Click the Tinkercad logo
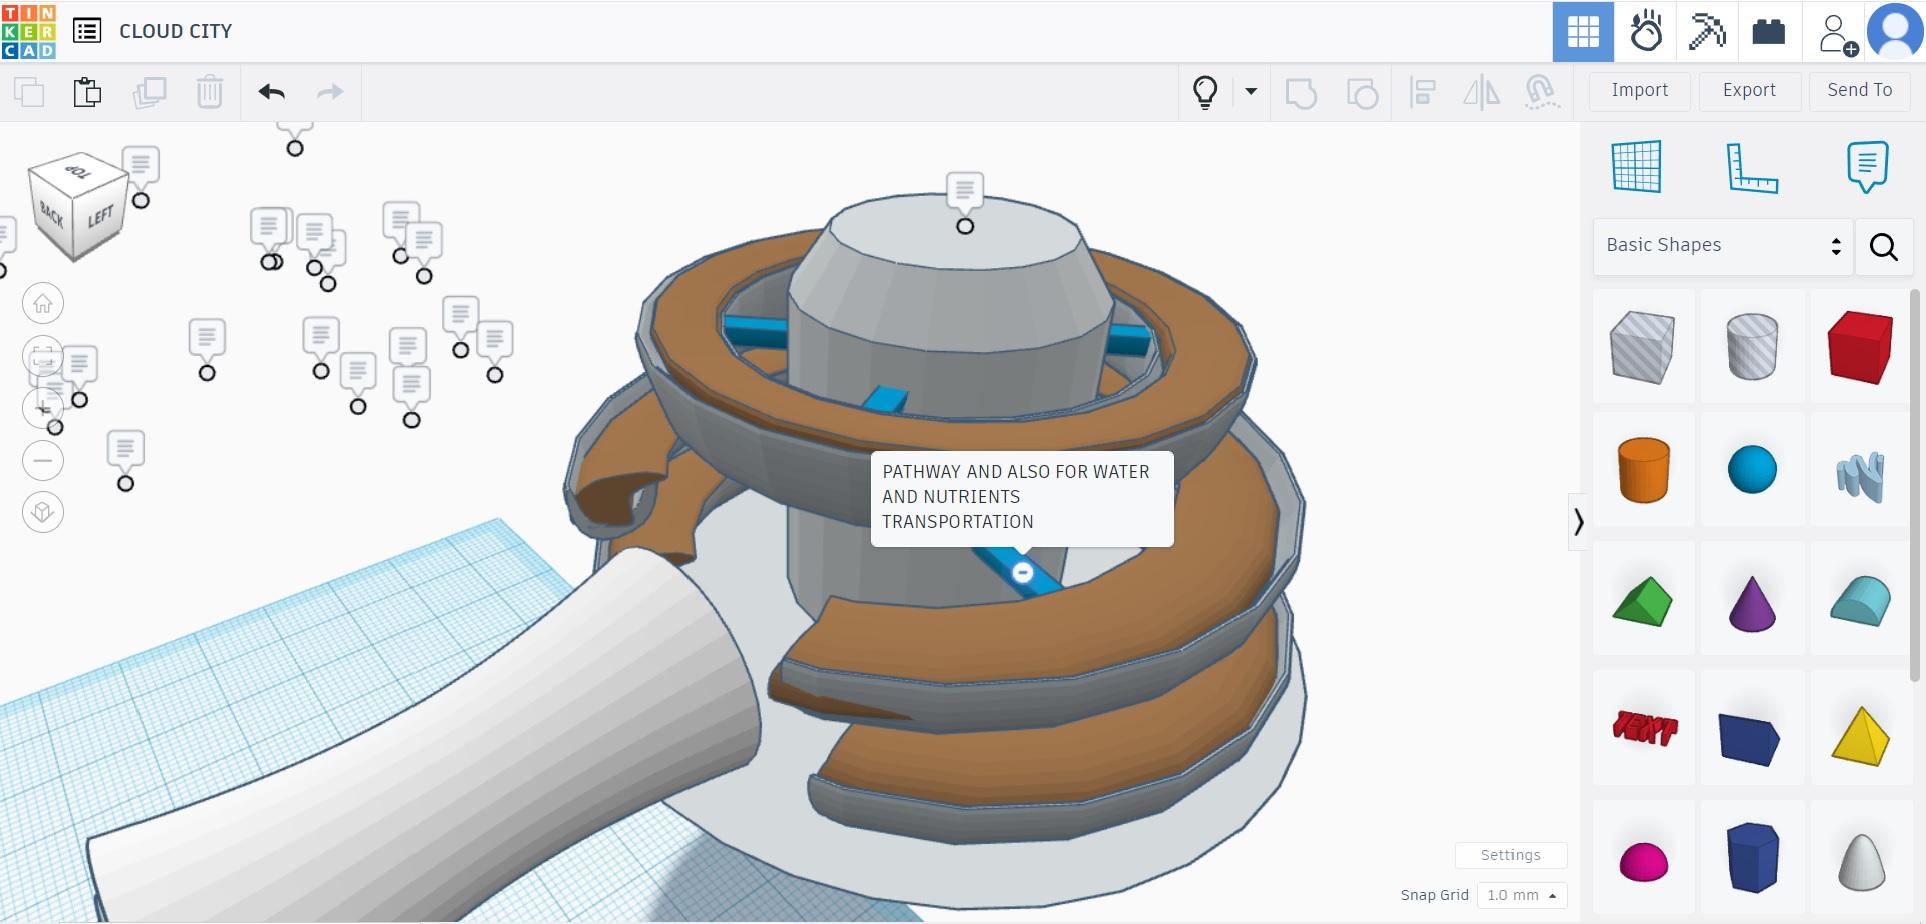 (29, 31)
